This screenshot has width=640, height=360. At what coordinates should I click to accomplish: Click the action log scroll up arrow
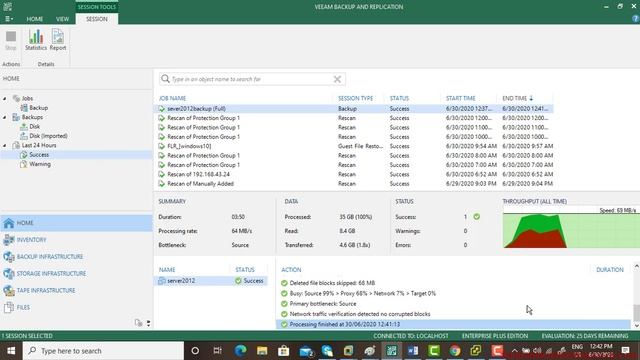click(636, 266)
